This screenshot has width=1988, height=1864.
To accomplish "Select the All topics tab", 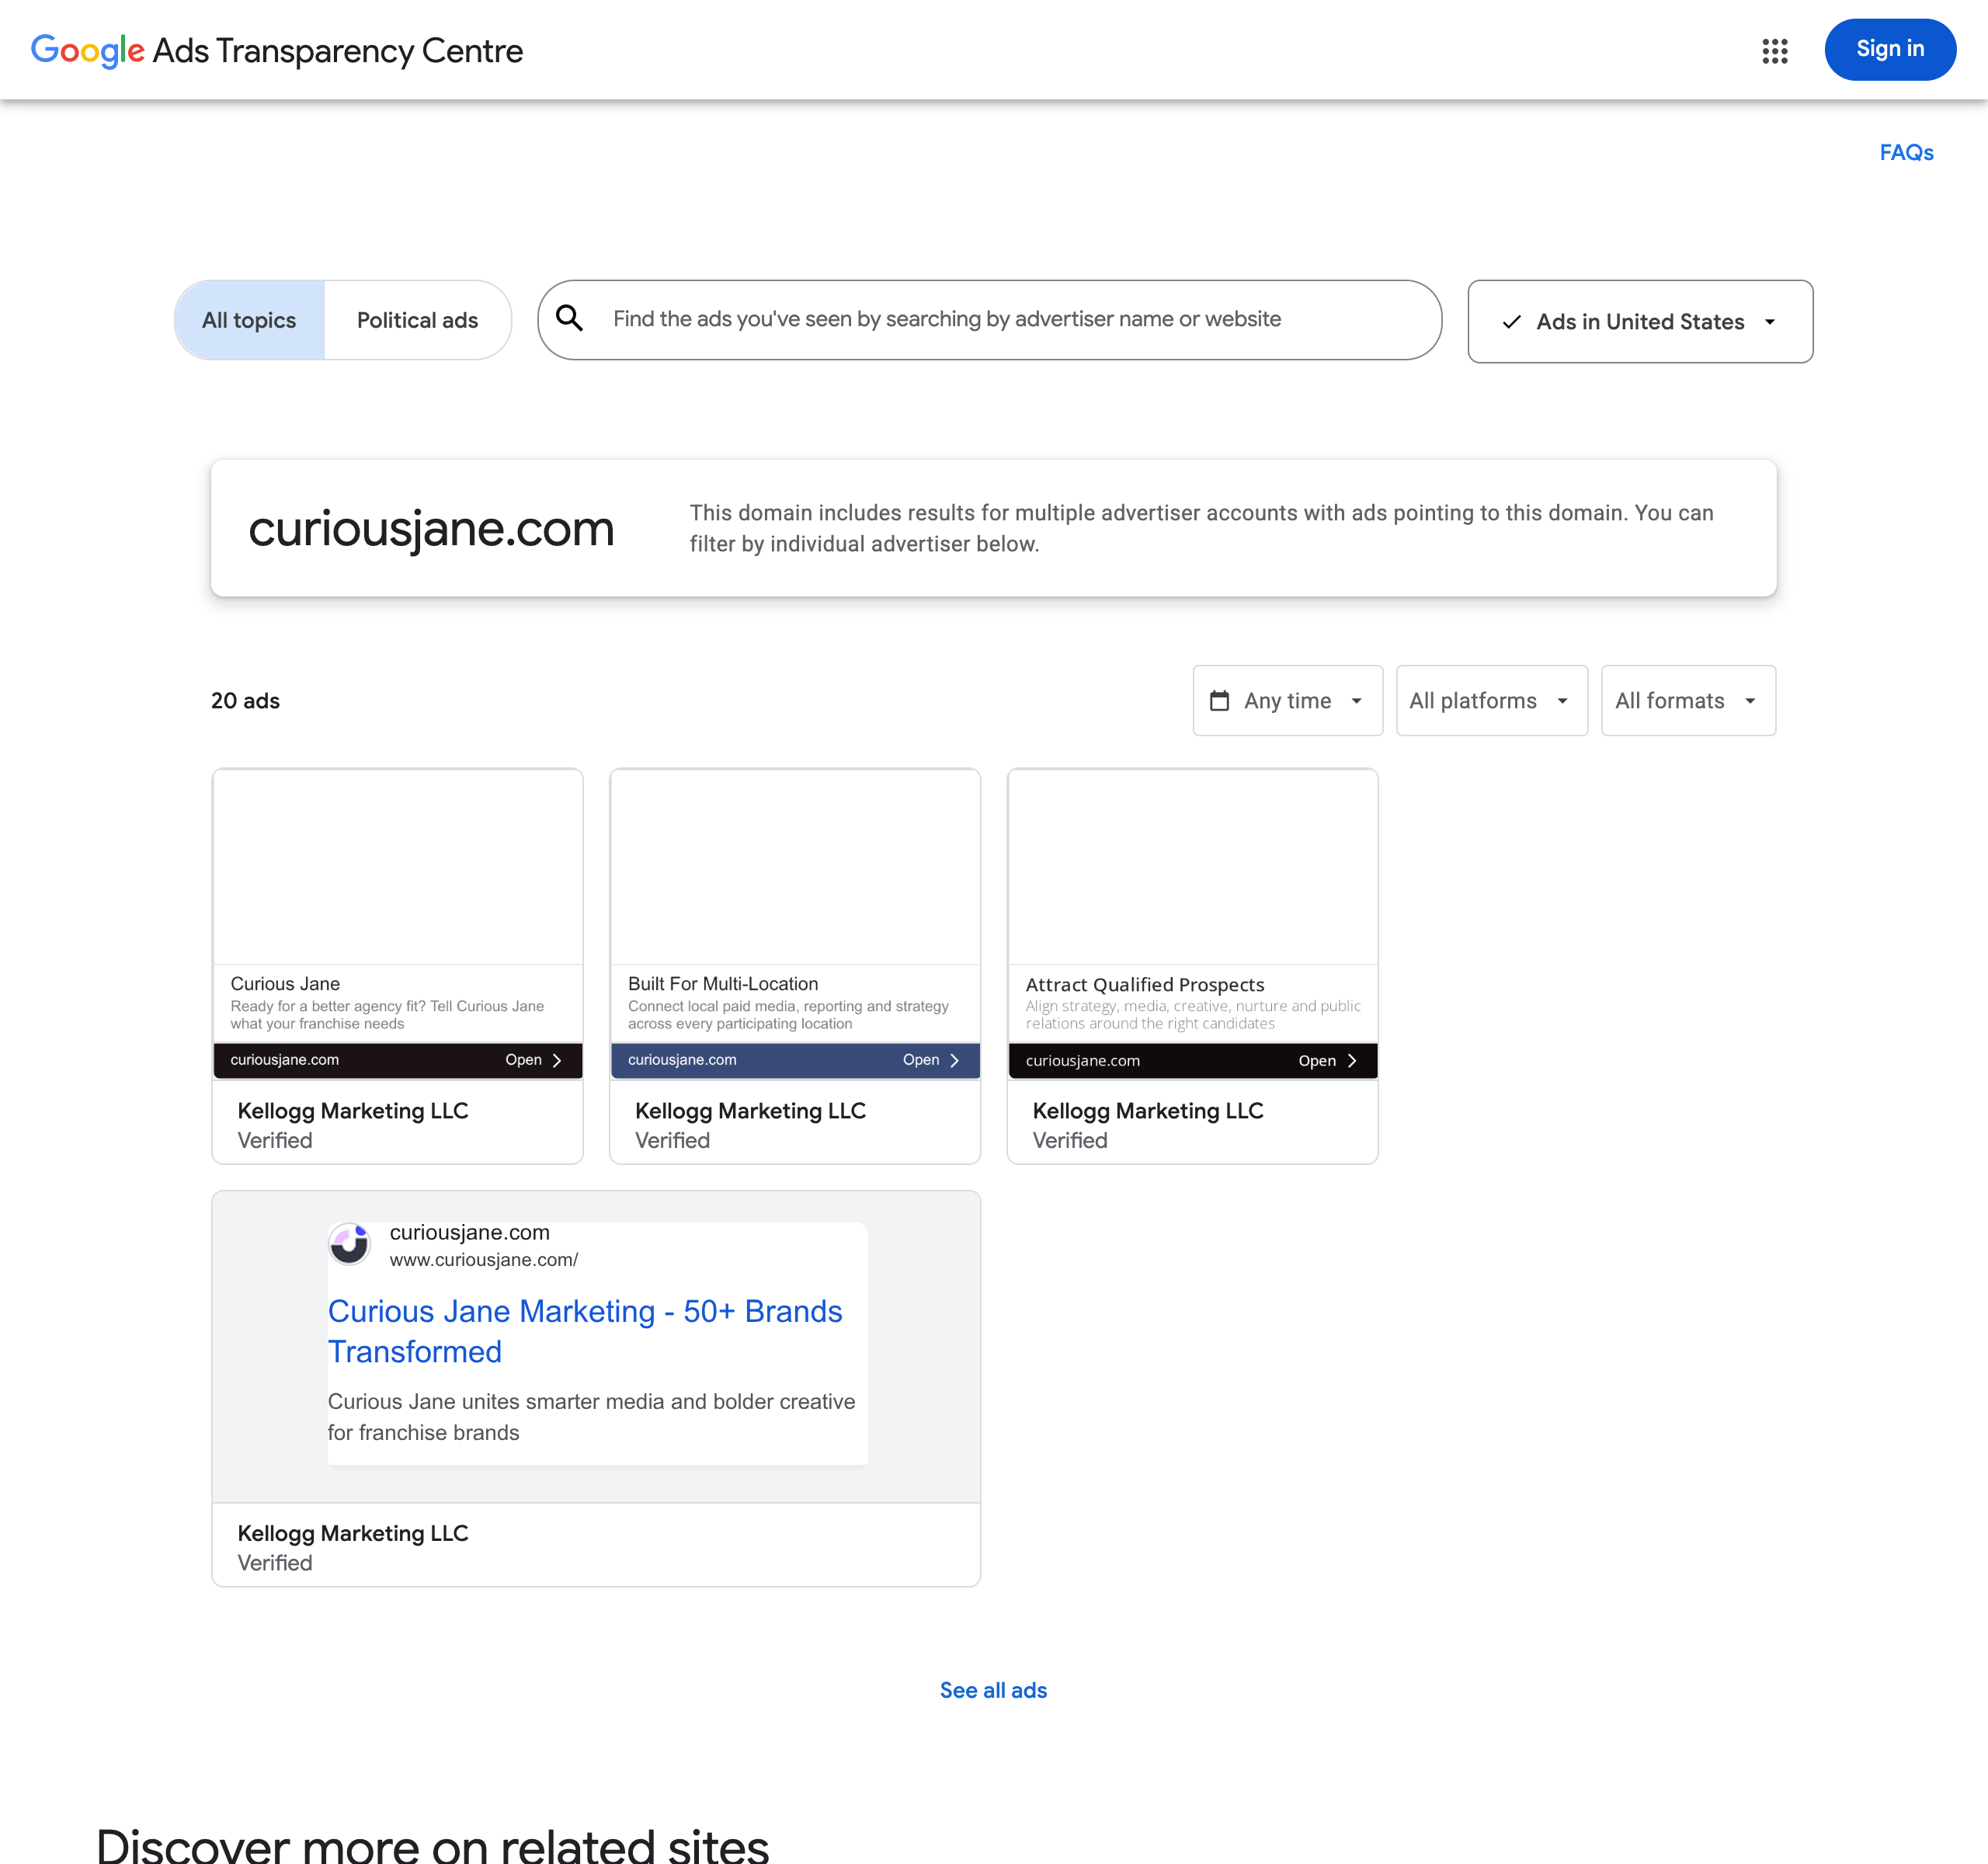I will tap(249, 320).
